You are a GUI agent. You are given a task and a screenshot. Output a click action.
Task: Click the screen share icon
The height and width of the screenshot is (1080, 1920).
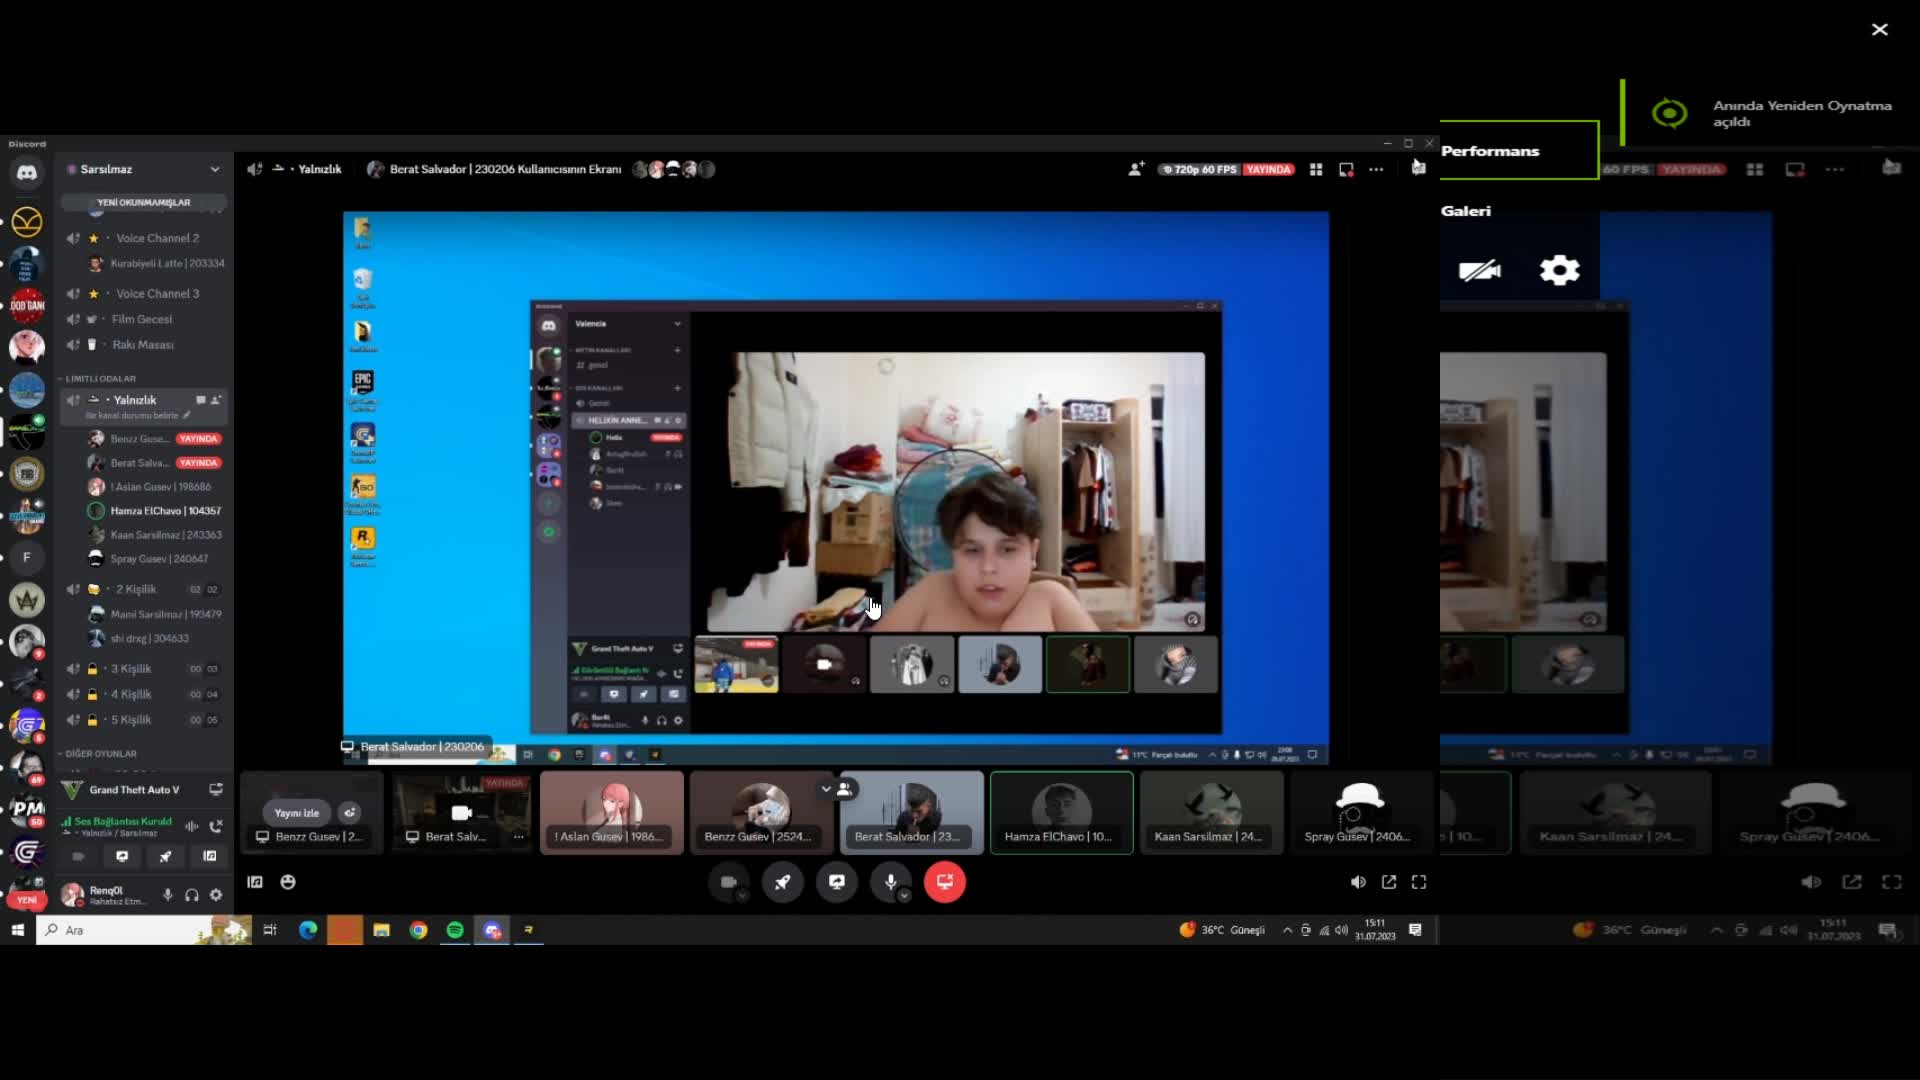pos(837,882)
